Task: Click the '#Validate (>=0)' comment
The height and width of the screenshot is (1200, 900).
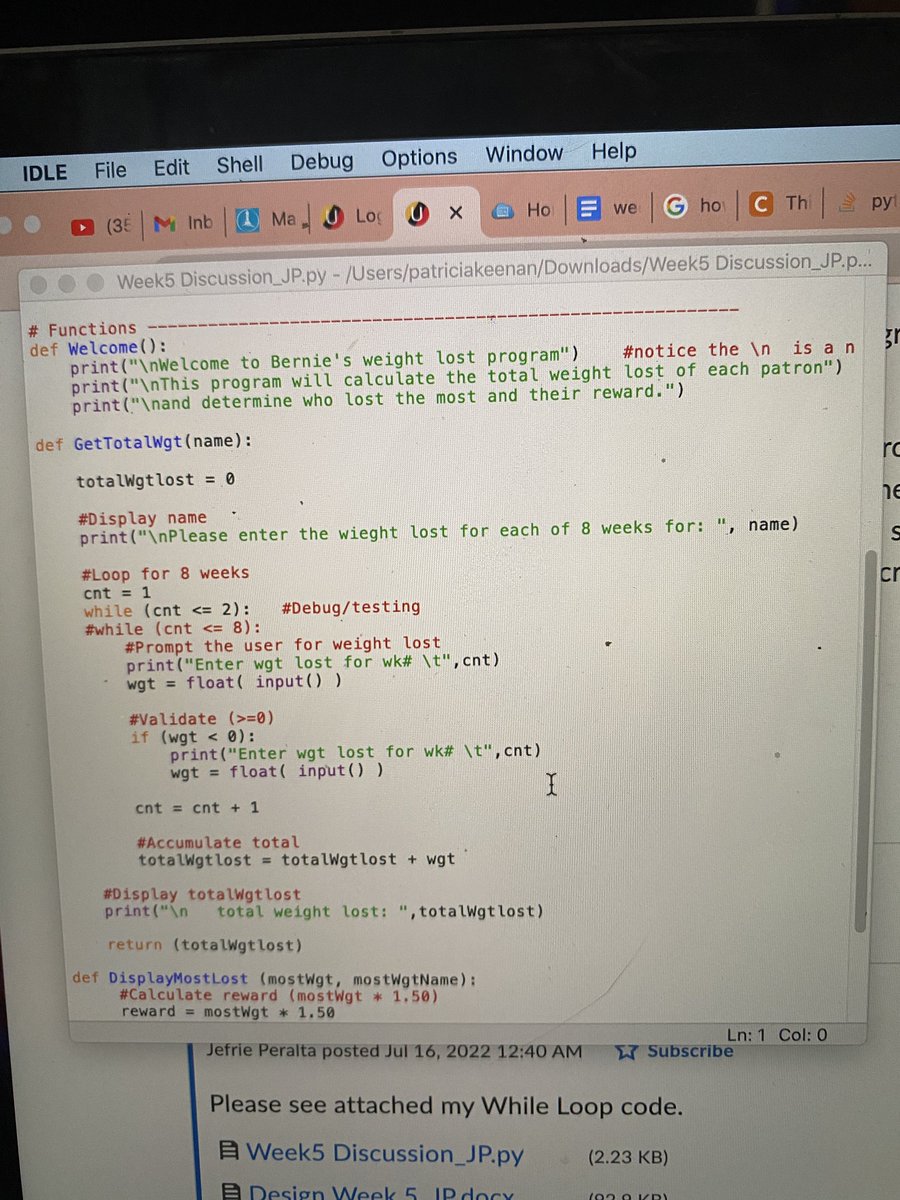Action: point(201,718)
